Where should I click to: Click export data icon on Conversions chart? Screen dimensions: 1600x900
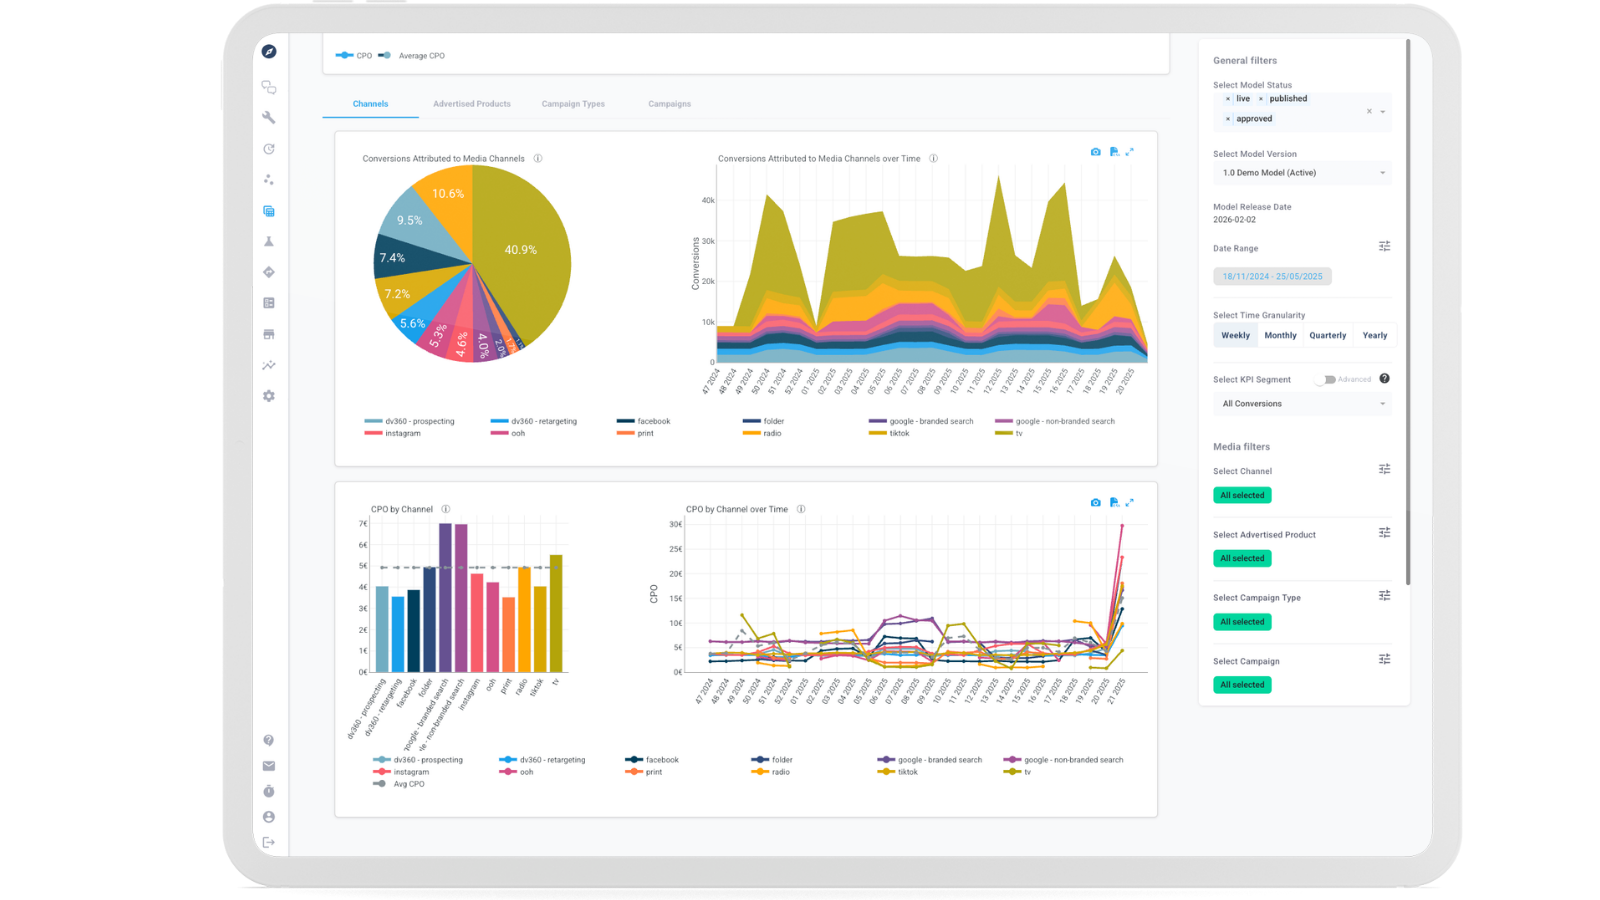[x=1114, y=152]
